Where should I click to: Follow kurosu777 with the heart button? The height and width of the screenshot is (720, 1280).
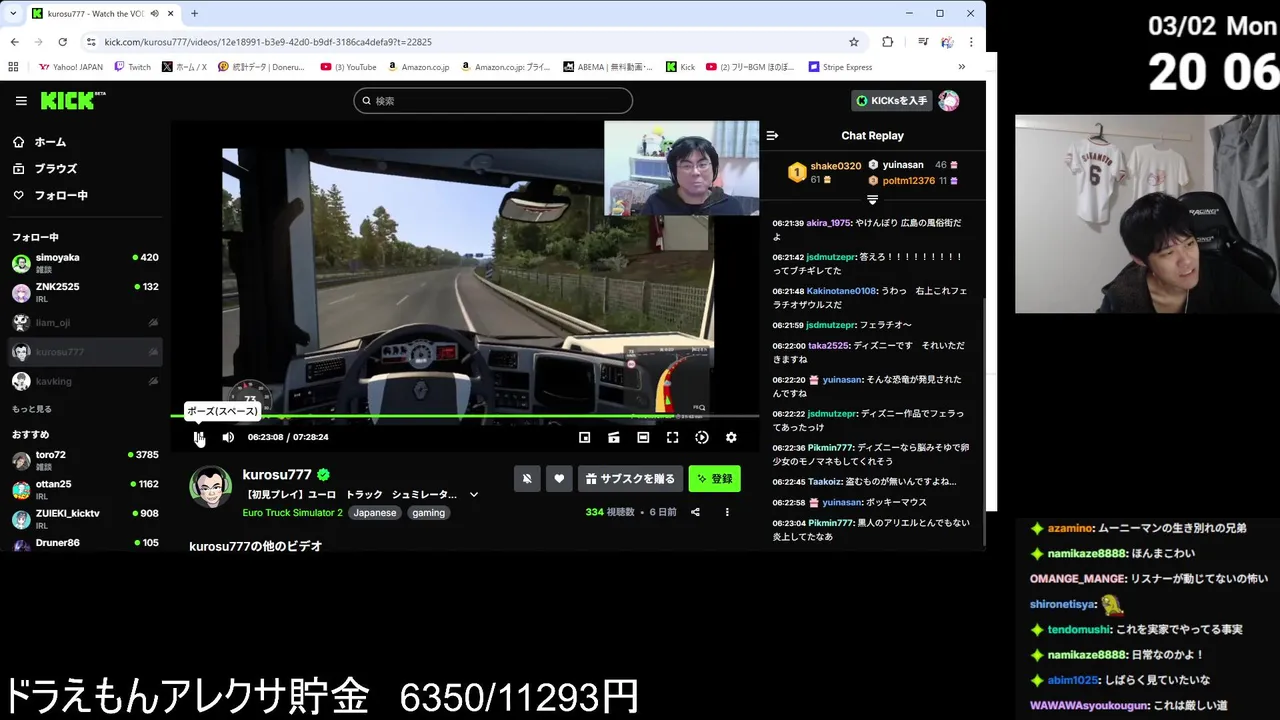559,479
